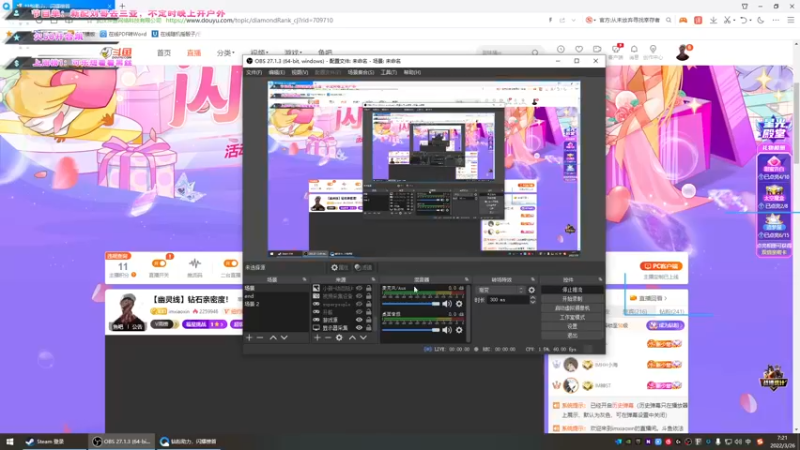The width and height of the screenshot is (800, 450).
Task: Mute the 桌面音频 speaker icon
Action: coord(447,330)
